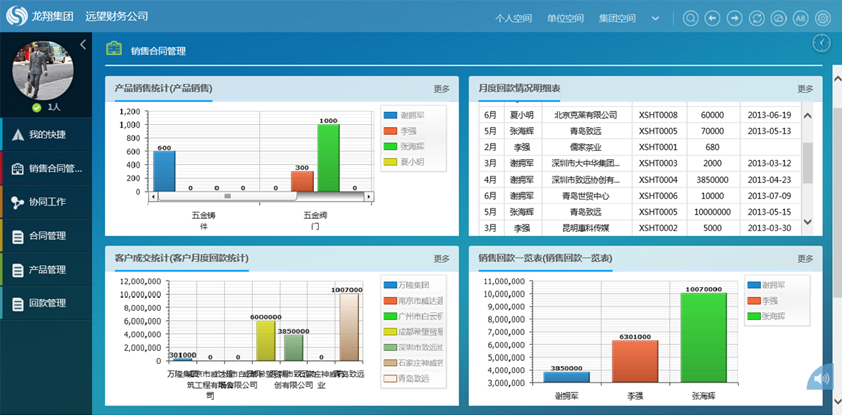Select 月度回款情况明细表 panel title
Screen dimensions: 842x415
[519, 89]
